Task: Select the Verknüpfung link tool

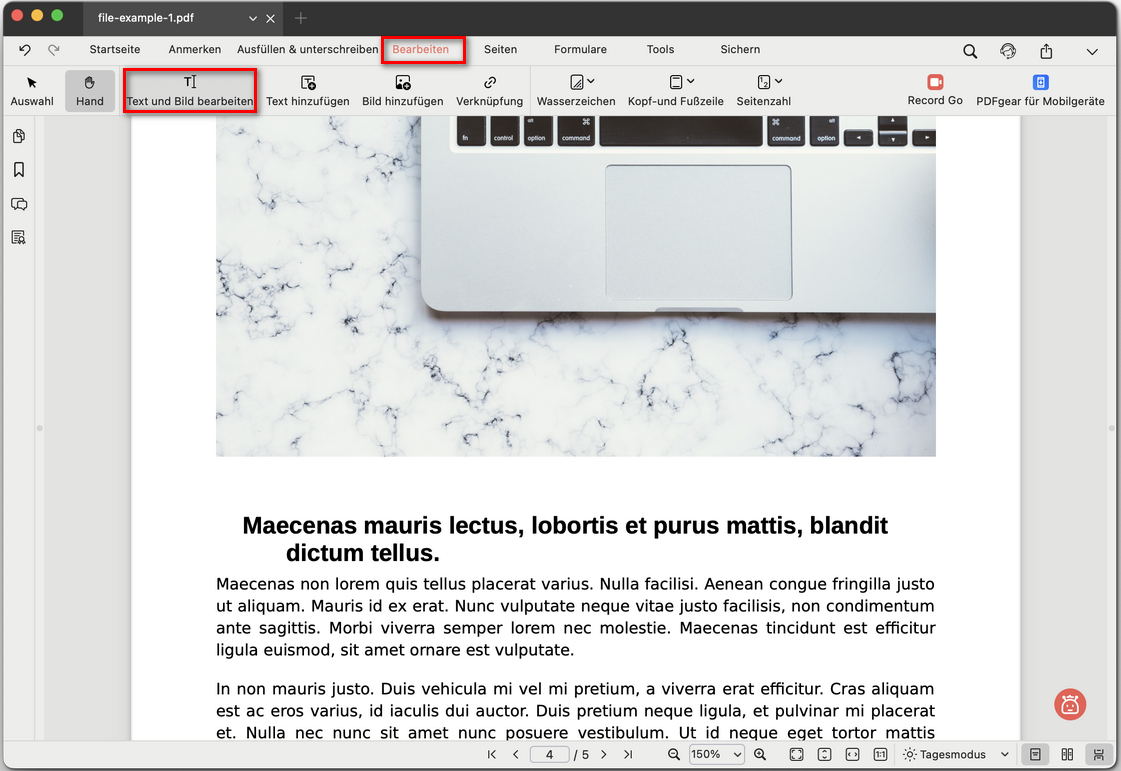Action: (490, 91)
